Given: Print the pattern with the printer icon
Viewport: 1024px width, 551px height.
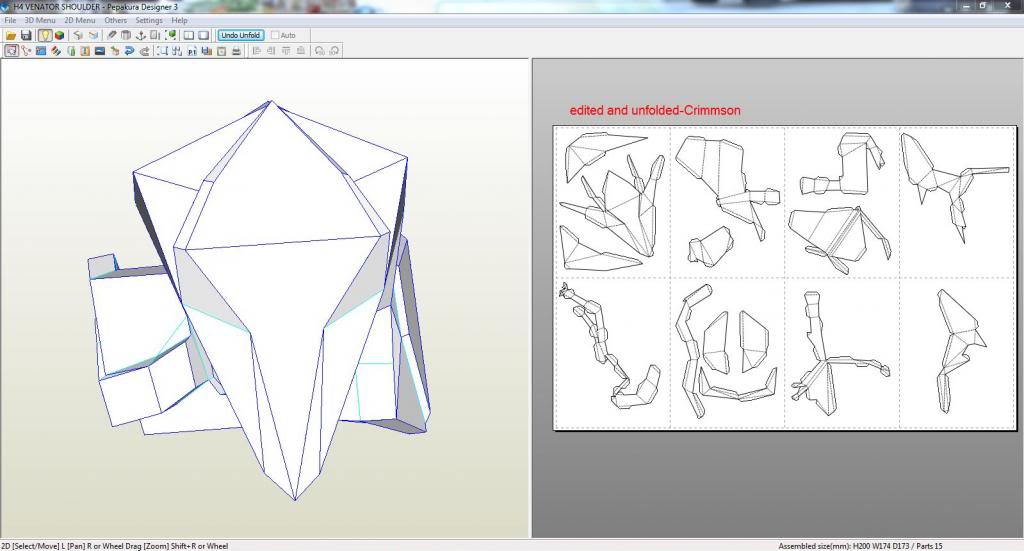Looking at the screenshot, I should [x=236, y=51].
